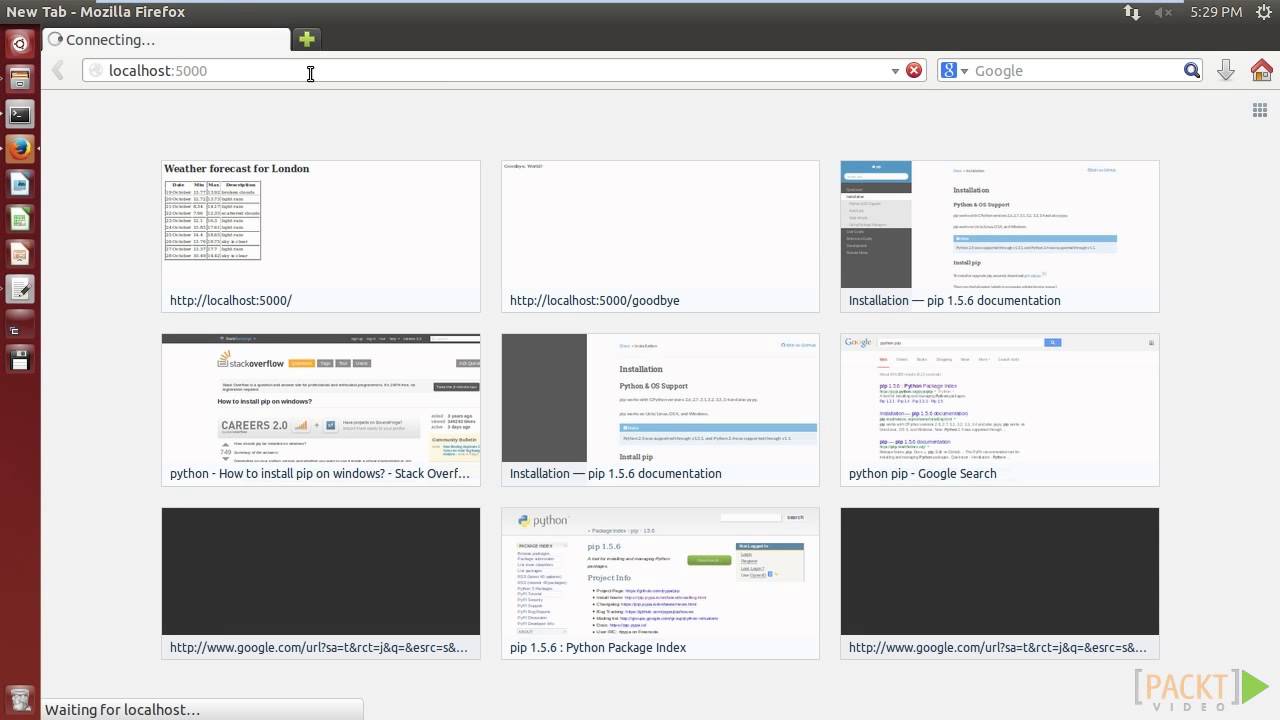Image resolution: width=1280 pixels, height=720 pixels.
Task: Click the floppy disk icon in the launcher
Action: tap(20, 360)
